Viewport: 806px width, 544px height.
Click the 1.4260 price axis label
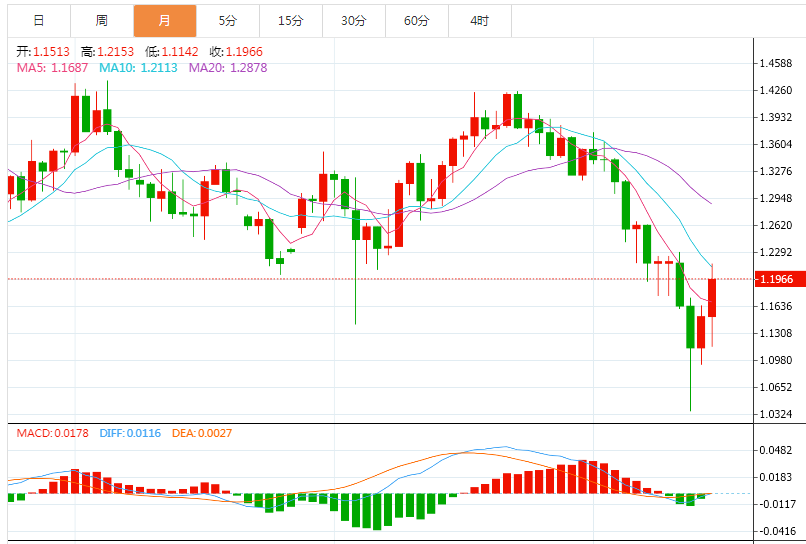[x=776, y=90]
